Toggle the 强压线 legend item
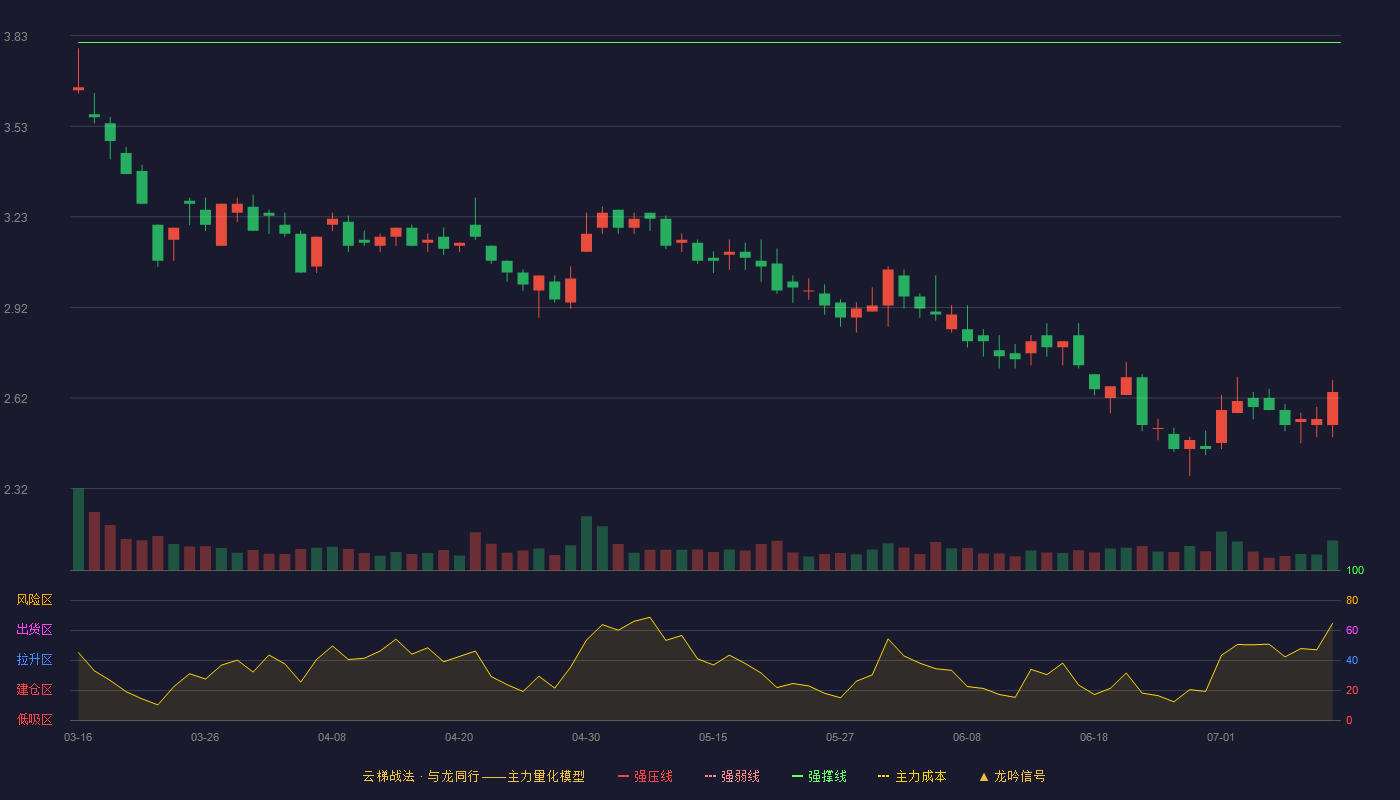 click(645, 776)
